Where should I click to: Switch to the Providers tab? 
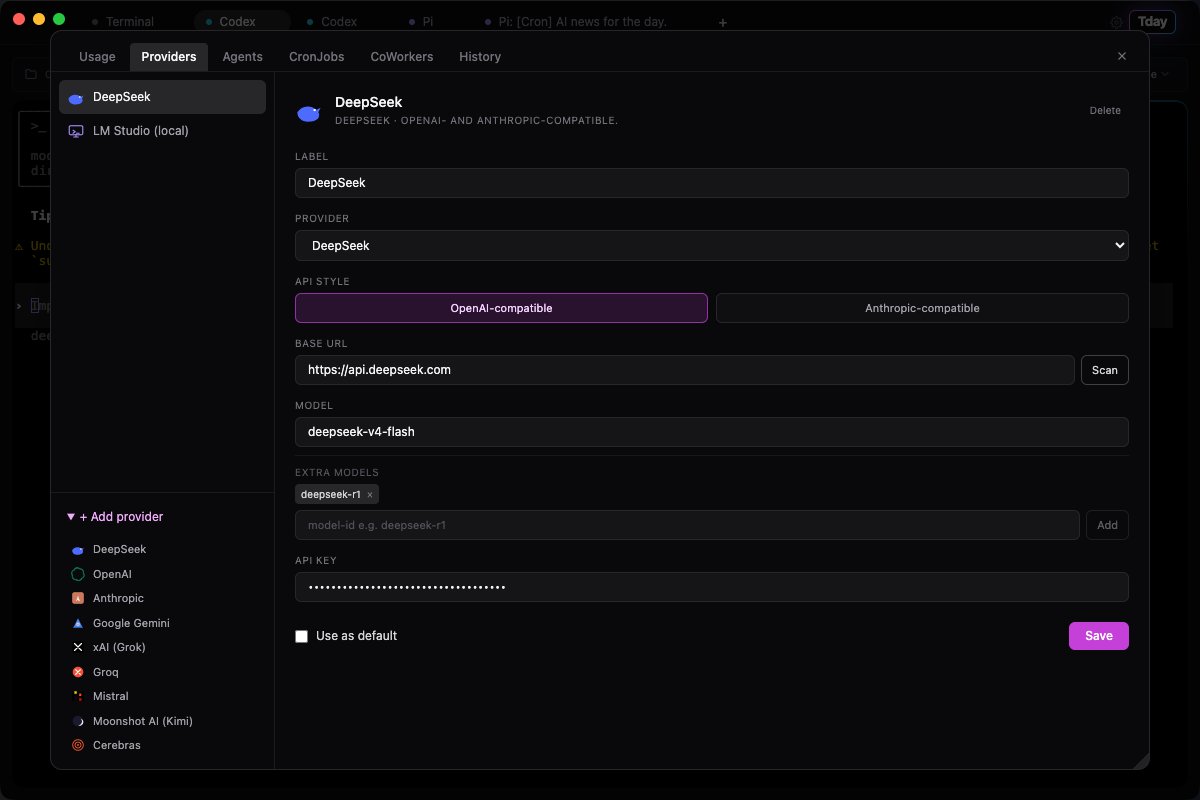coord(169,57)
